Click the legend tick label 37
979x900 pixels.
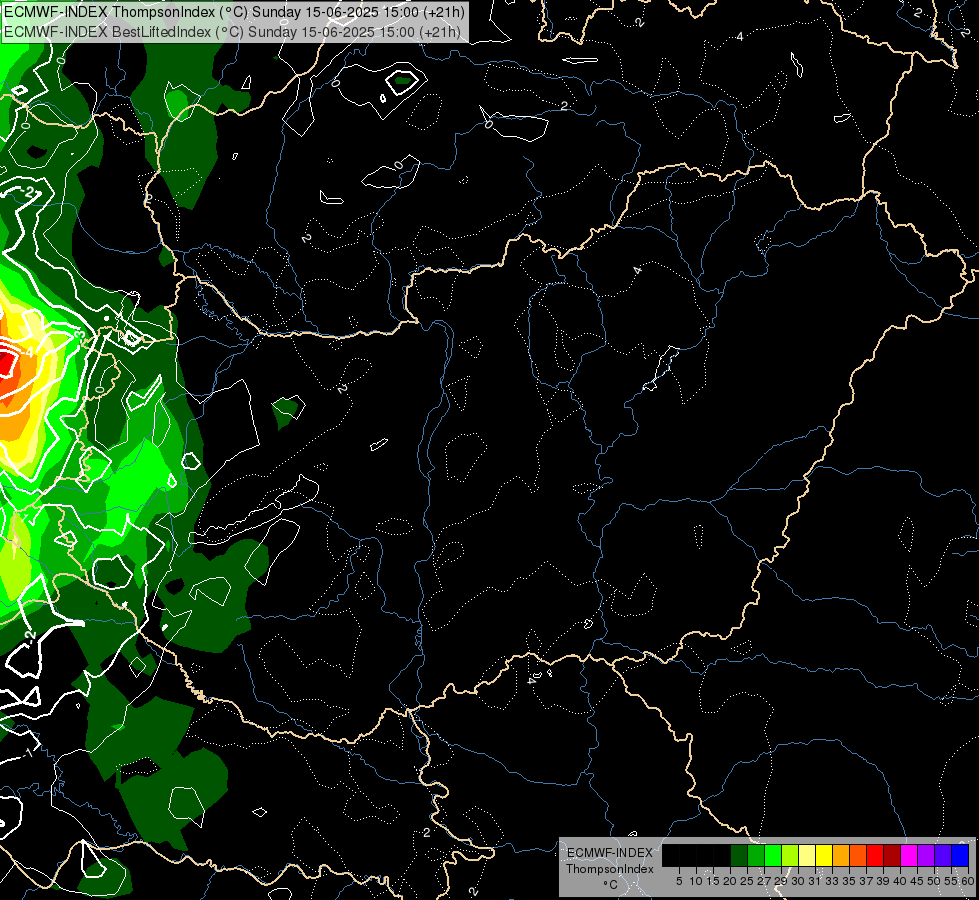pos(866,881)
